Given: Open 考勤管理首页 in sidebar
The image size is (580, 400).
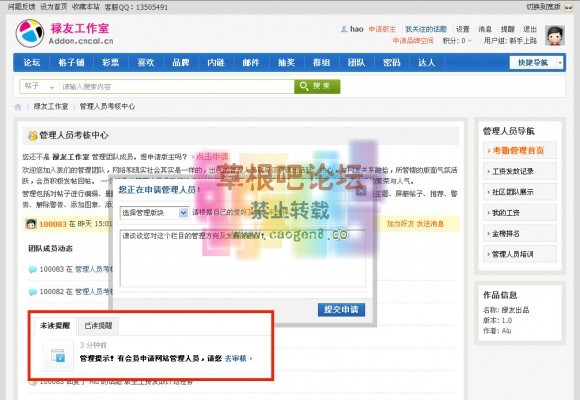Looking at the screenshot, I should pos(520,150).
